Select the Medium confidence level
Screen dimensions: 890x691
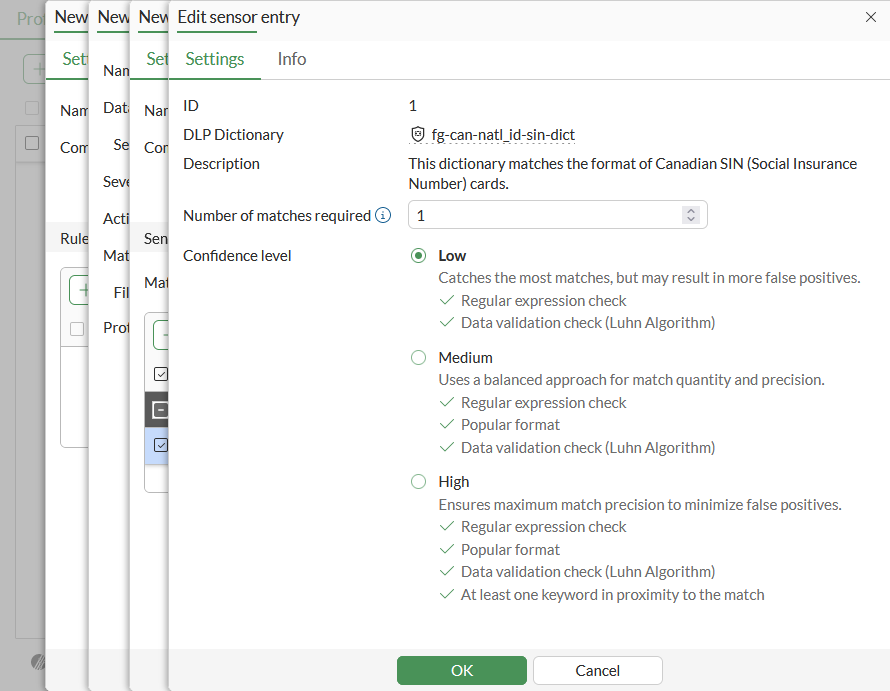(418, 357)
